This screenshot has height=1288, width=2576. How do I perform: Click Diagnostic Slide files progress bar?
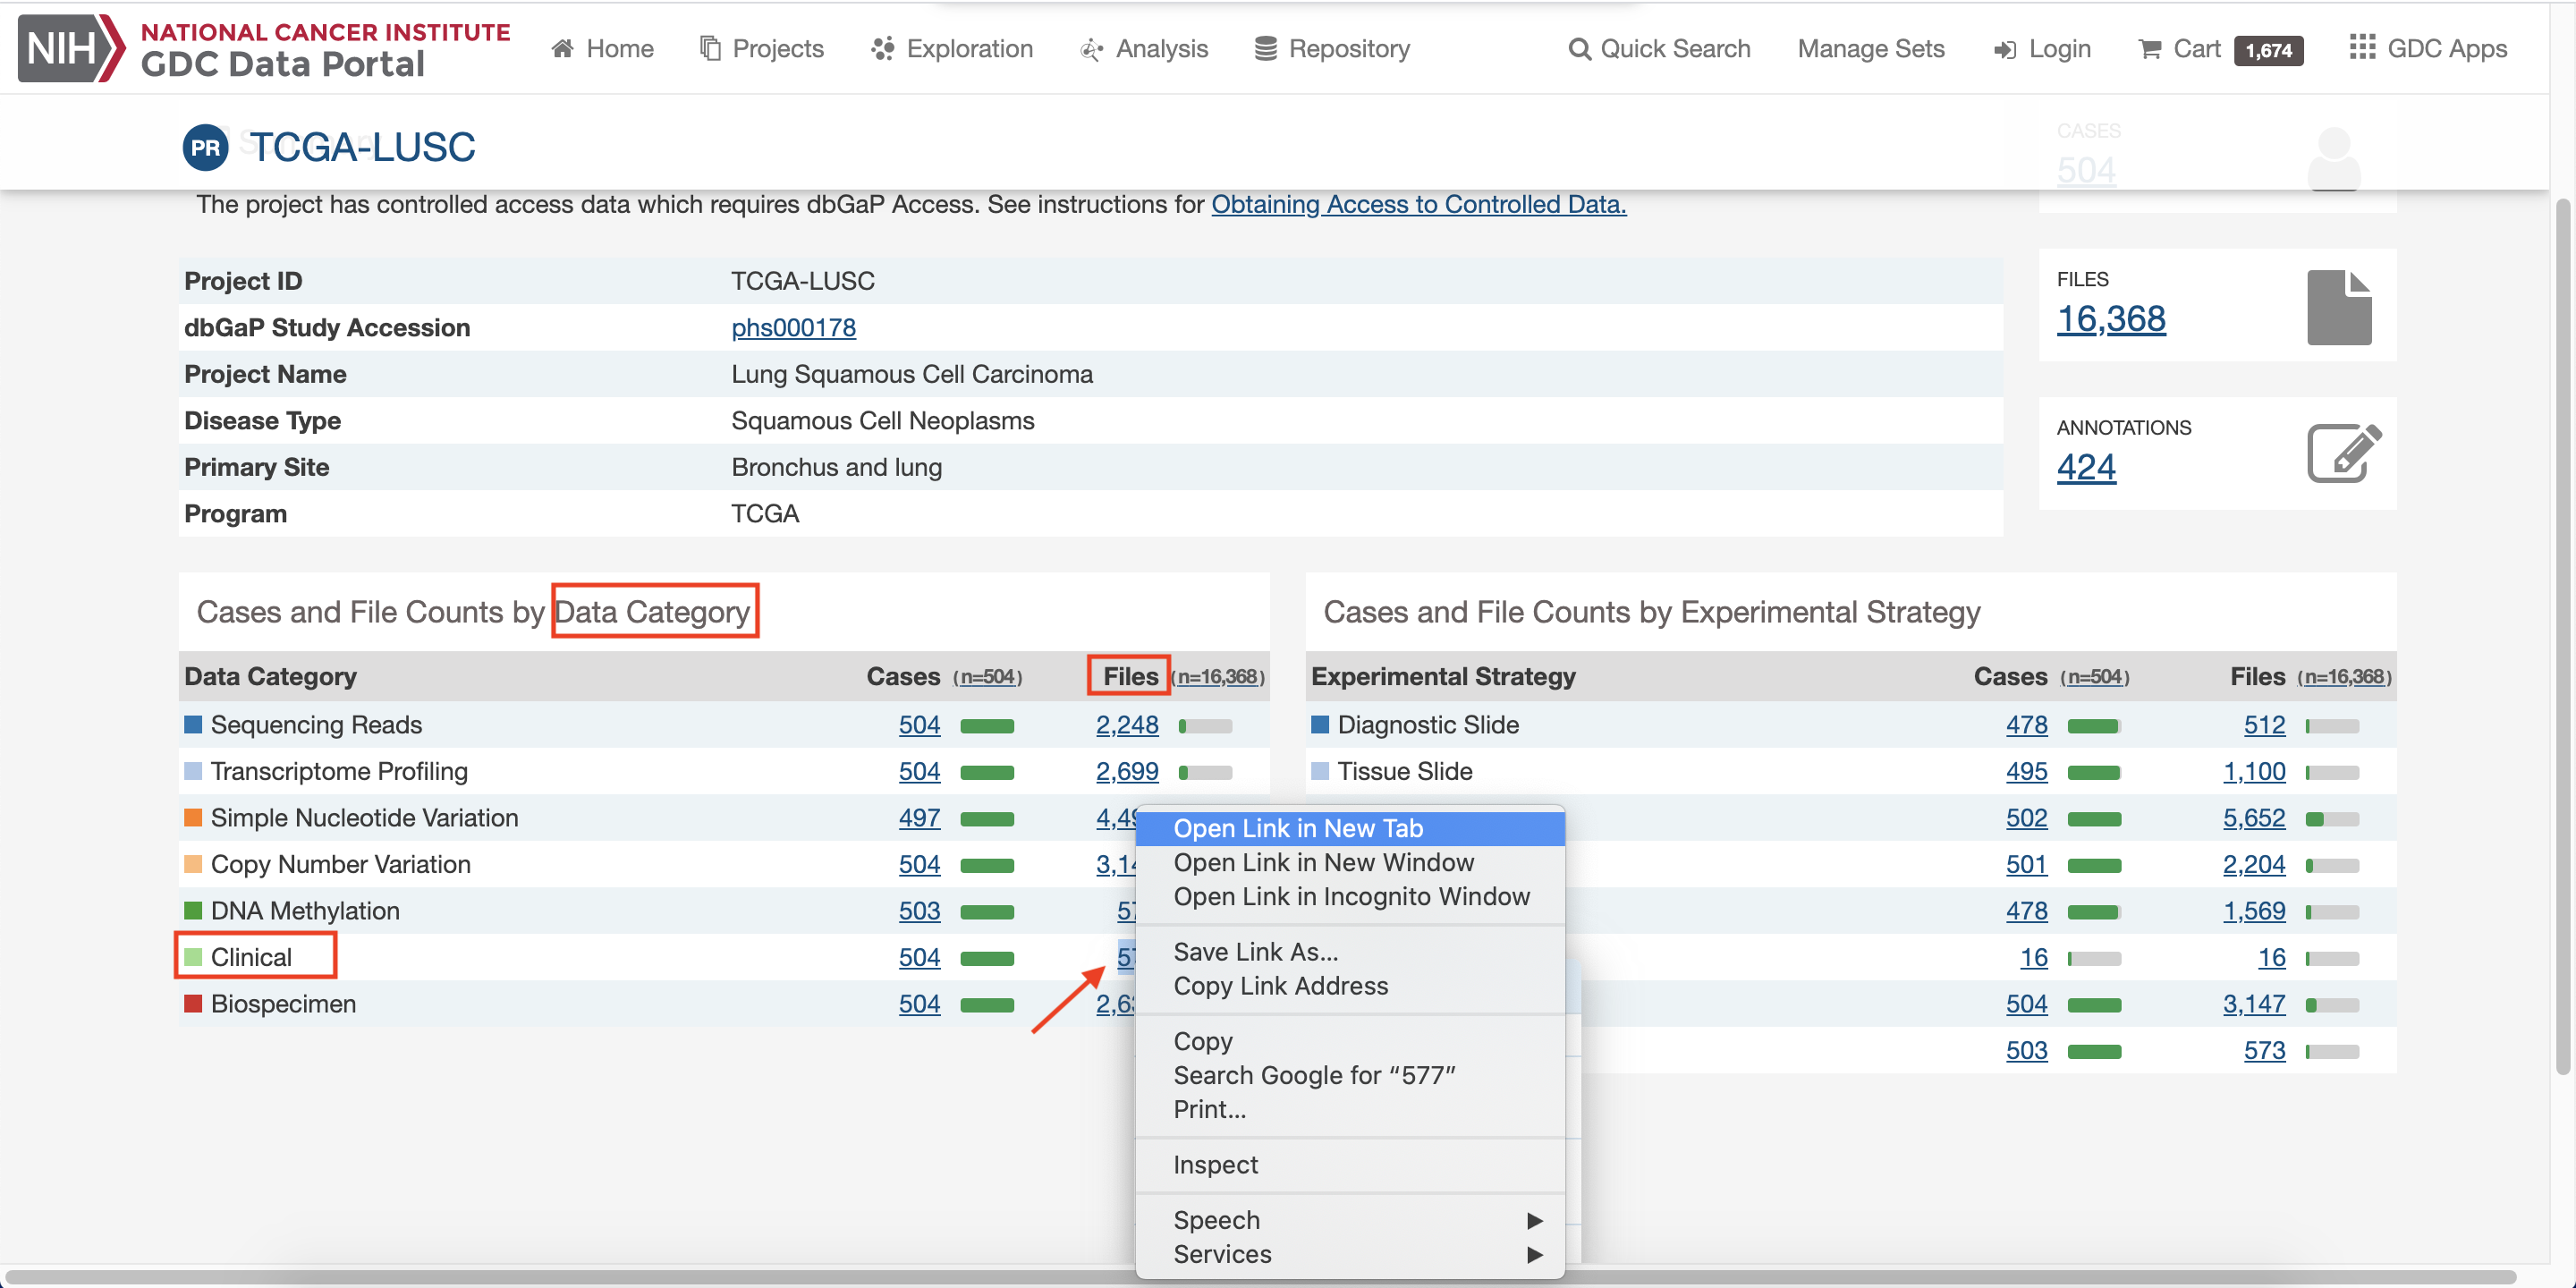[x=2332, y=726]
